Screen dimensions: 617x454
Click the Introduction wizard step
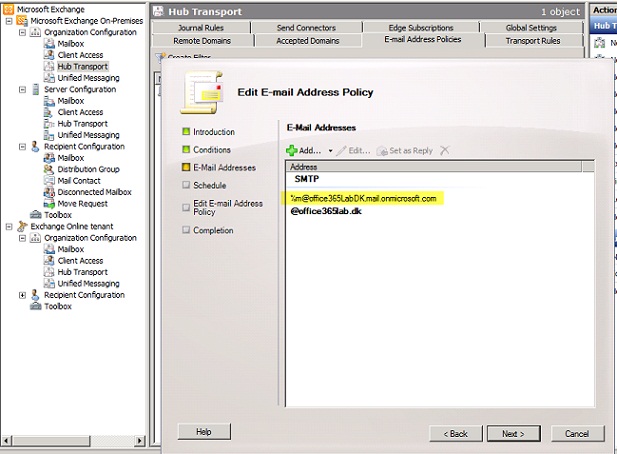[x=209, y=132]
